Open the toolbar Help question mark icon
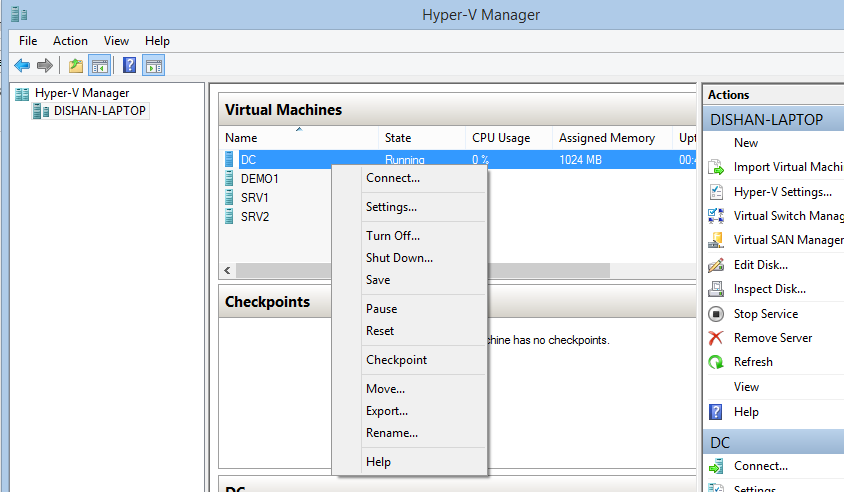844x492 pixels. (x=129, y=65)
